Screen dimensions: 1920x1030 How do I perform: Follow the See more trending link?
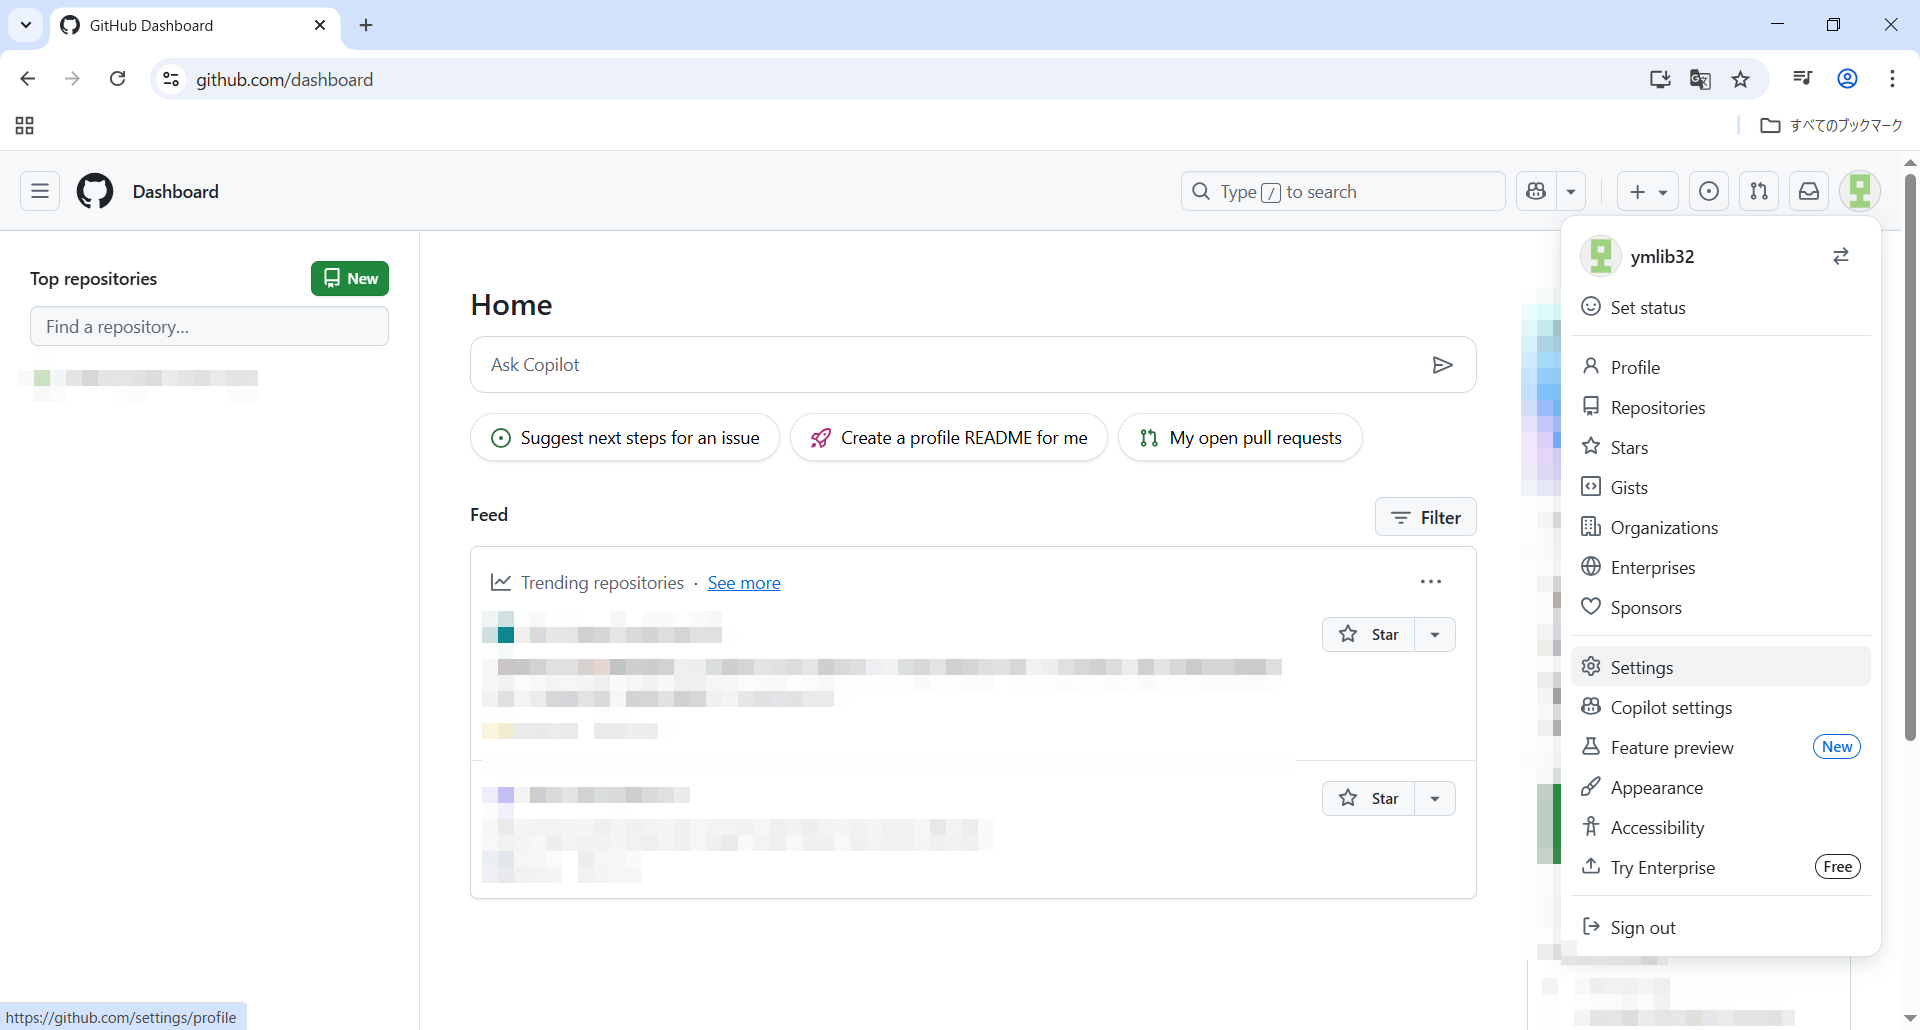(x=744, y=583)
